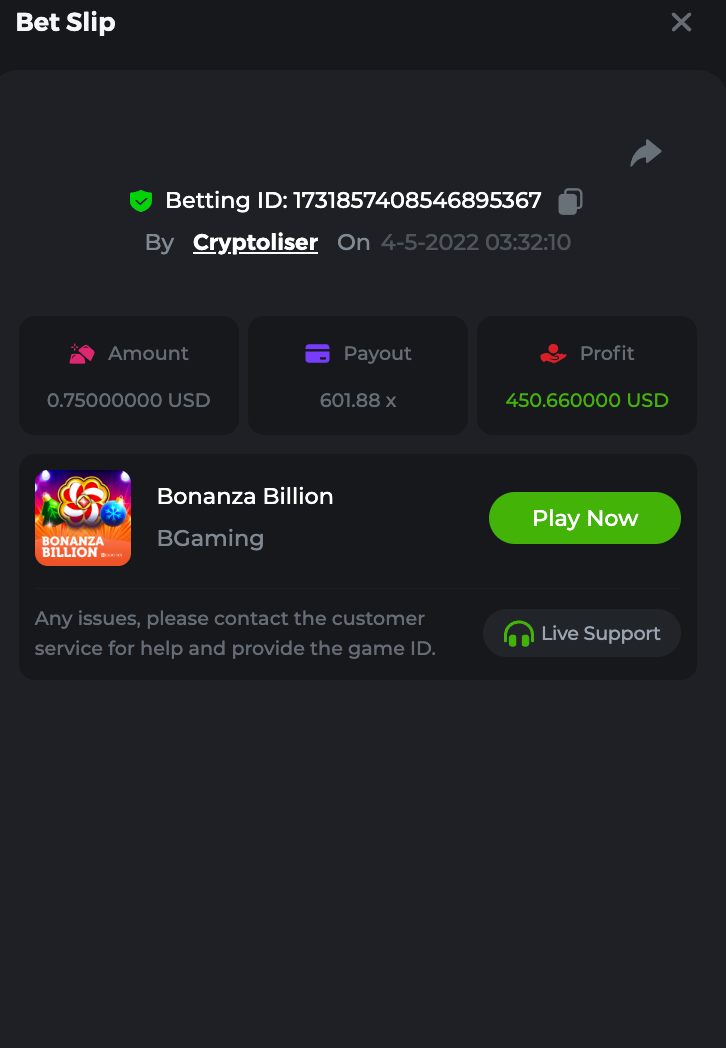The height and width of the screenshot is (1048, 726).
Task: Click the Bet Slip header title
Action: (x=66, y=22)
